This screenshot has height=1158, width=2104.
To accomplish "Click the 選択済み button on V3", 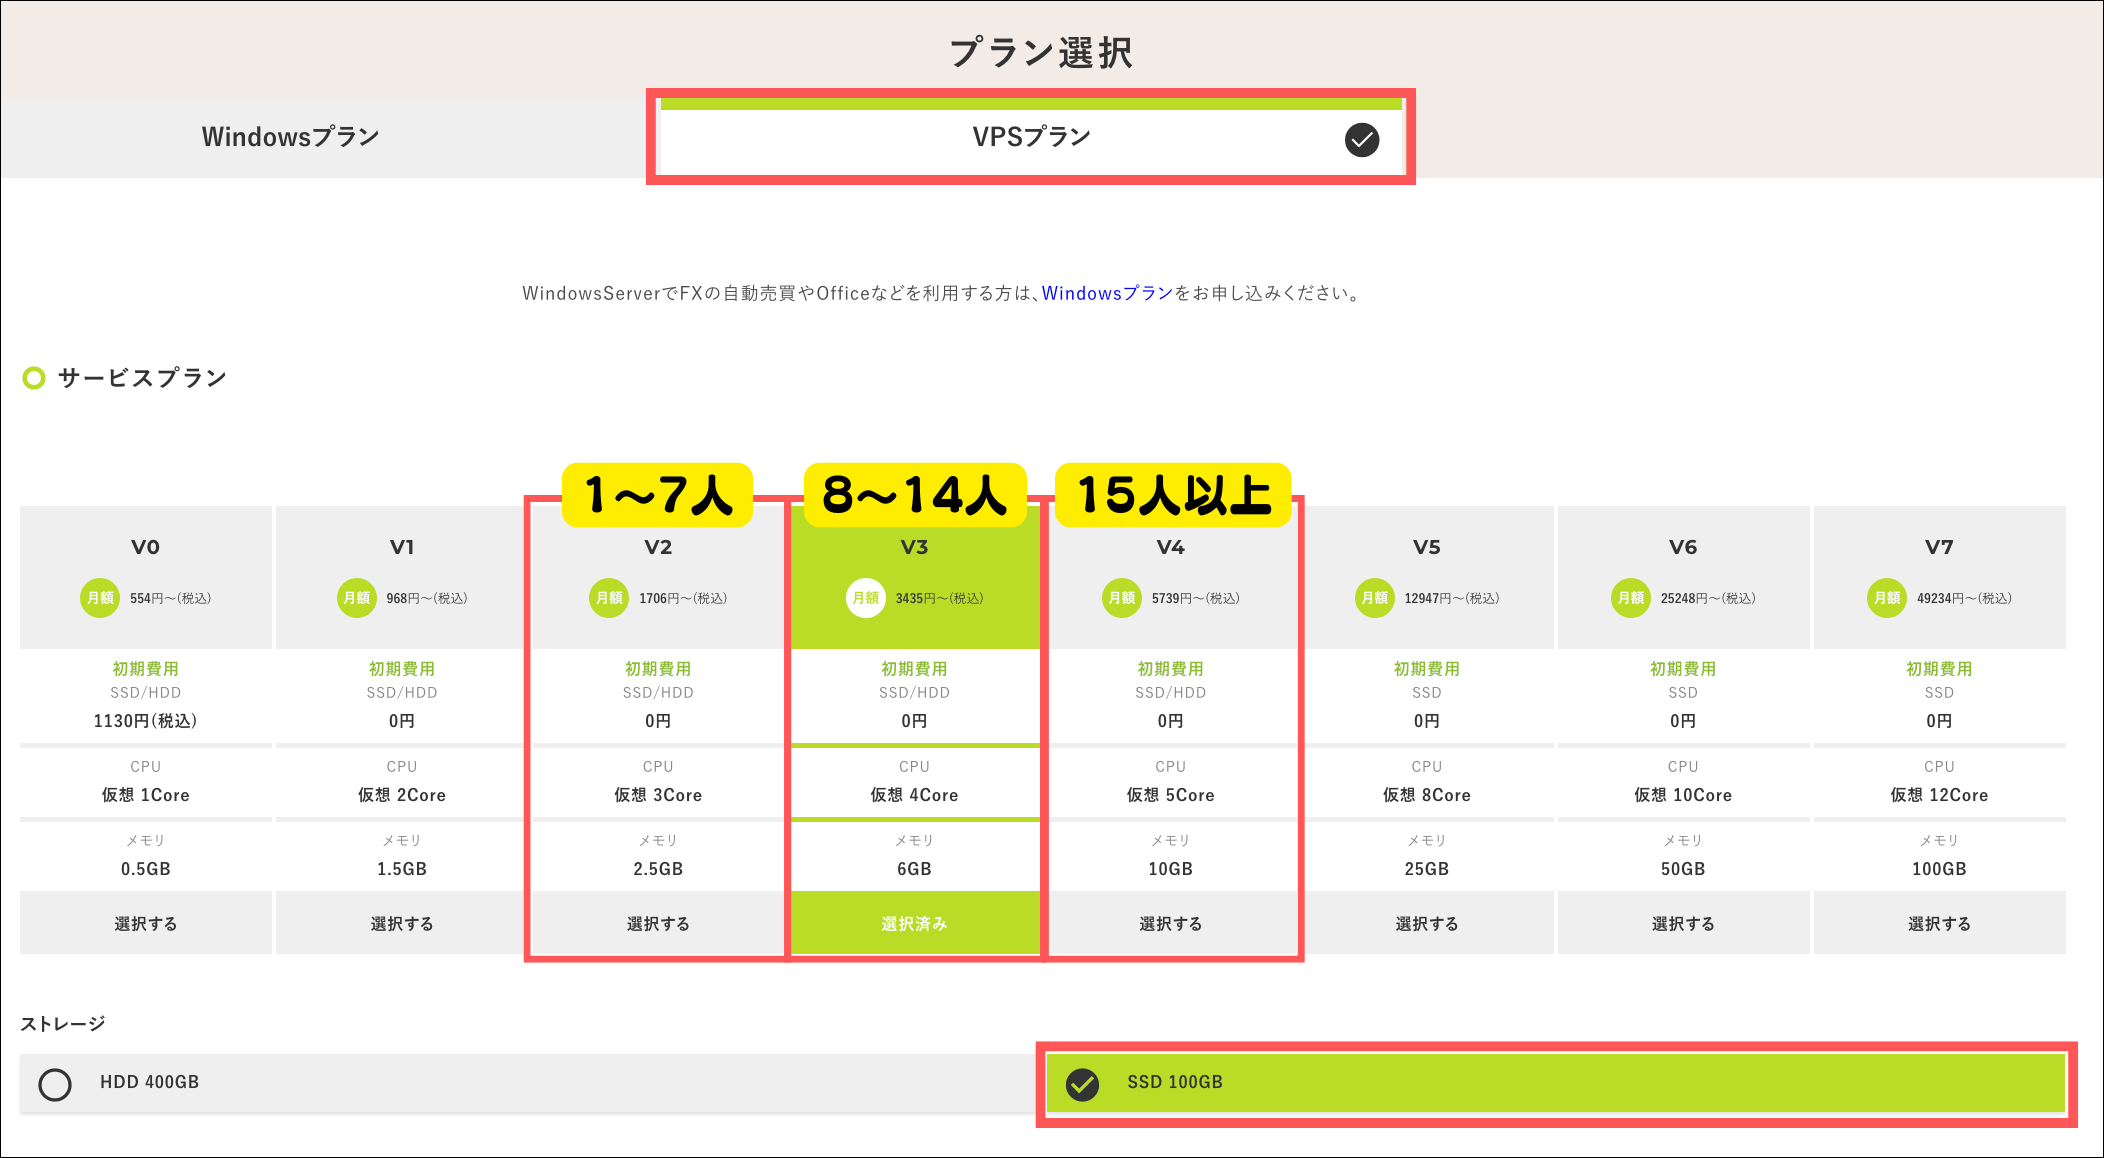I will (x=914, y=923).
